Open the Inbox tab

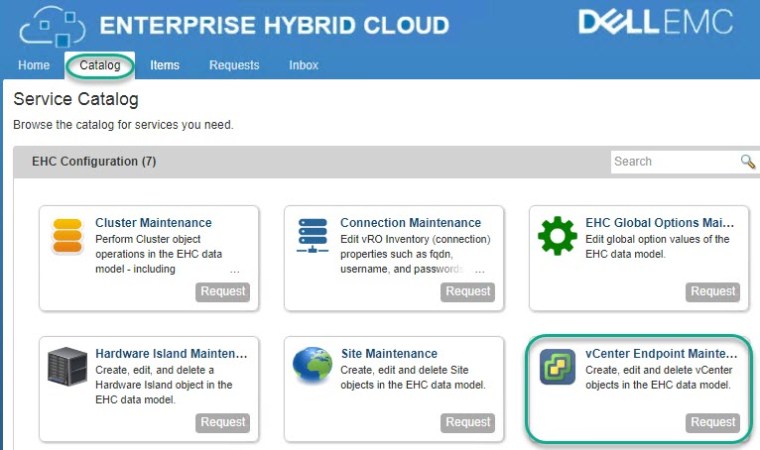(304, 65)
